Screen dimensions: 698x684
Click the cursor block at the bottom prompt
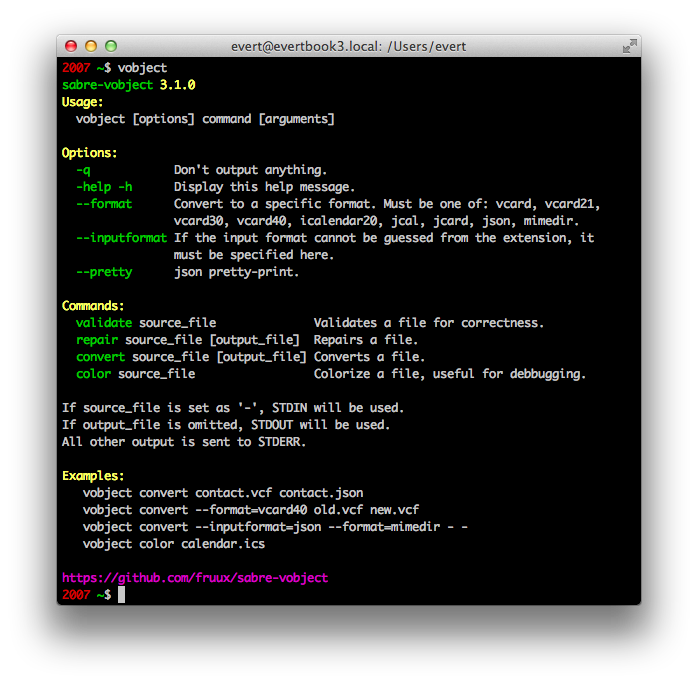pyautogui.click(x=122, y=595)
